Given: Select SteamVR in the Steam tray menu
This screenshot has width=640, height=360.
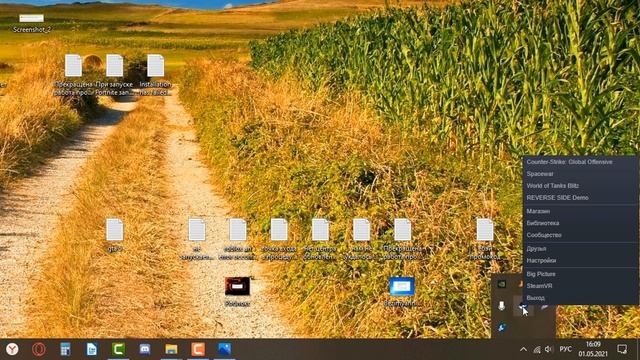Looking at the screenshot, I should [x=580, y=286].
